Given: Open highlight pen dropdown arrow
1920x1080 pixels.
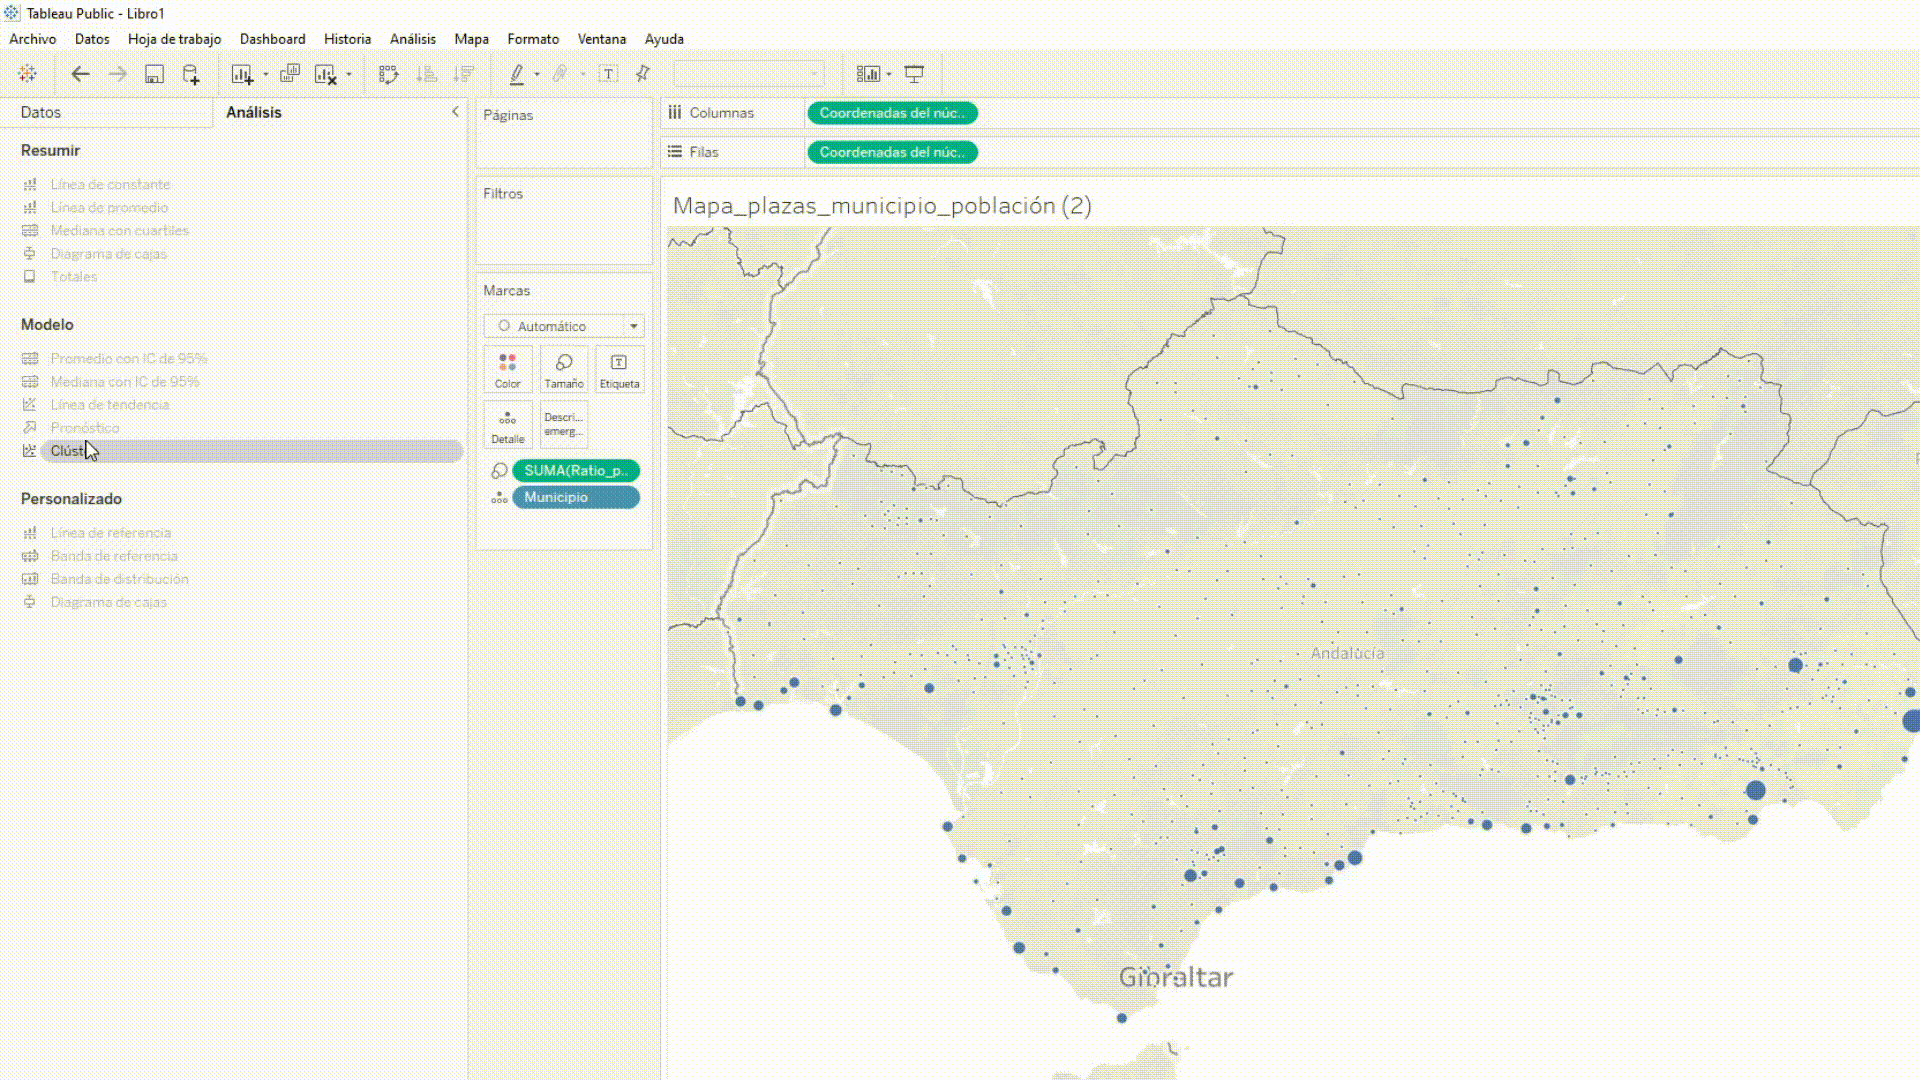Looking at the screenshot, I should [x=537, y=74].
